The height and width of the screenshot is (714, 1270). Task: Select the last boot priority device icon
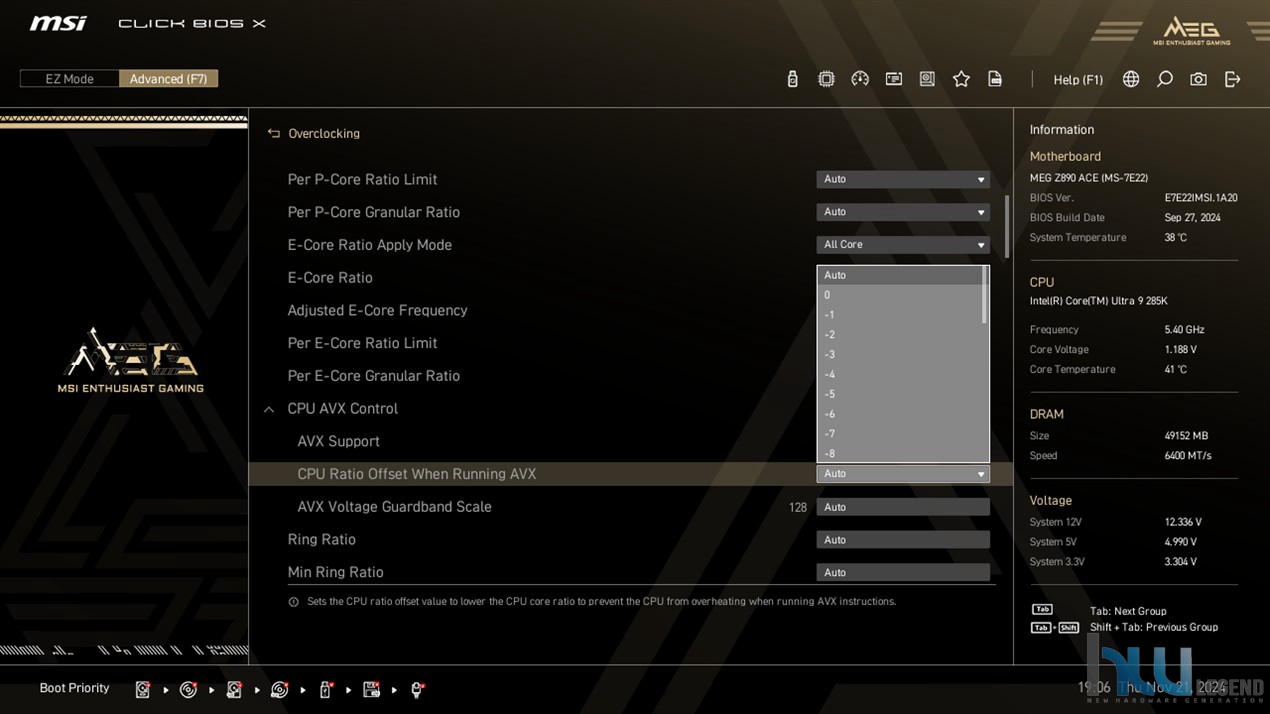[417, 689]
